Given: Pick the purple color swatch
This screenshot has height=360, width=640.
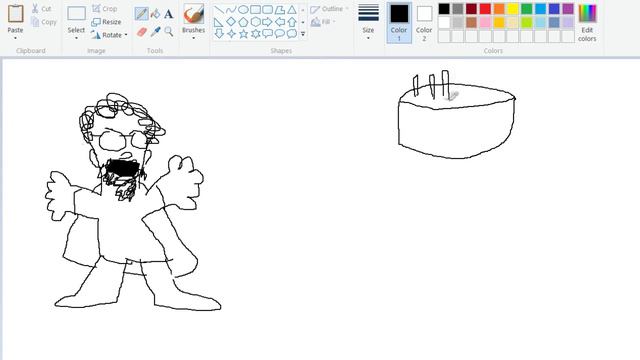Looking at the screenshot, I should point(568,9).
